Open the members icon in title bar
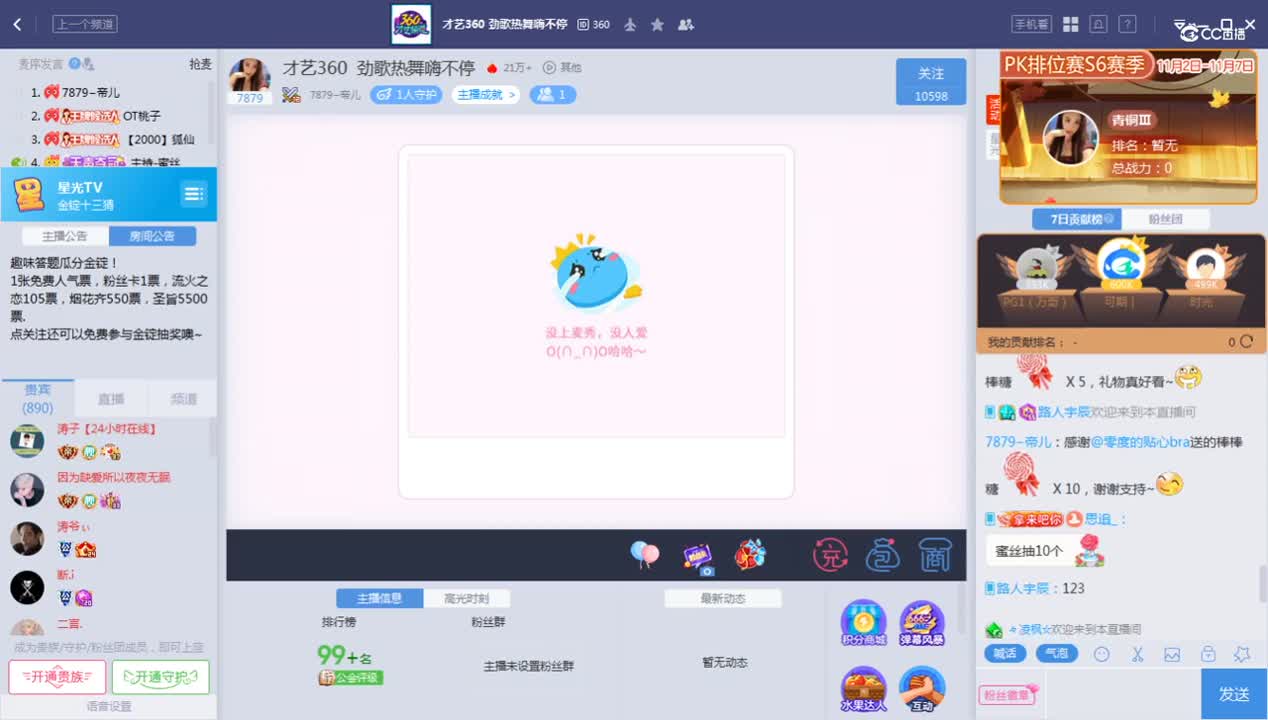The width and height of the screenshot is (1268, 720). [x=686, y=24]
